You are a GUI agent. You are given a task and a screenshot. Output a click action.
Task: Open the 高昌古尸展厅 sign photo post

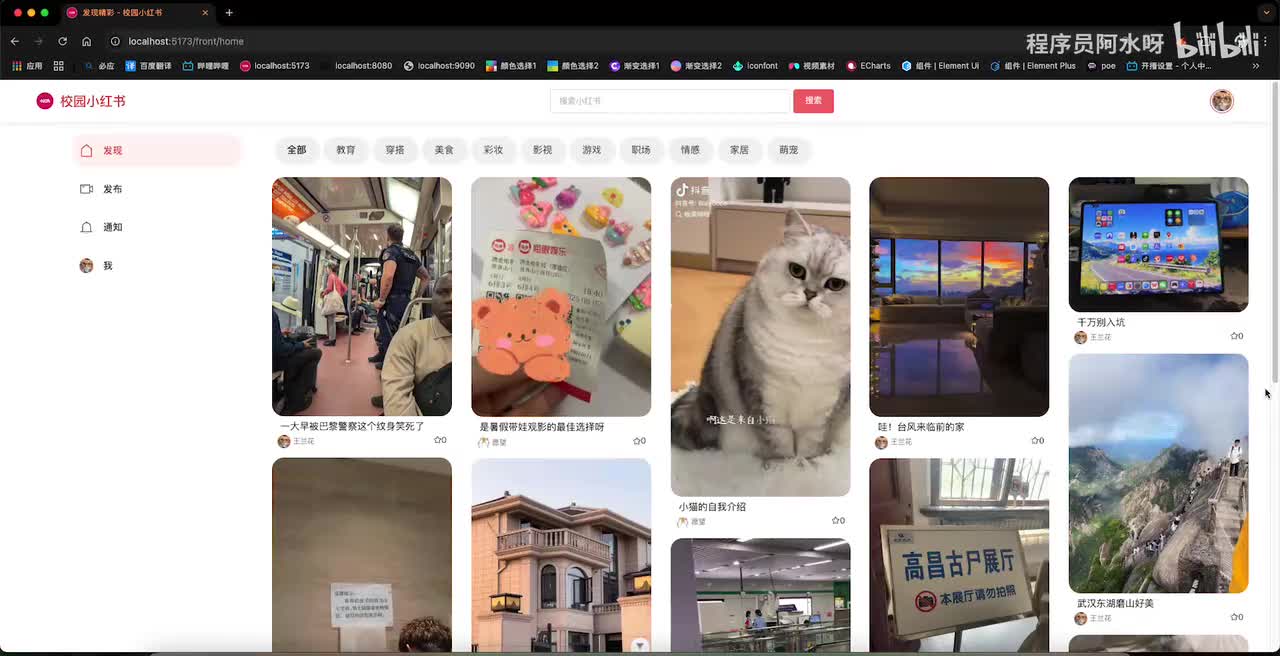pos(959,556)
